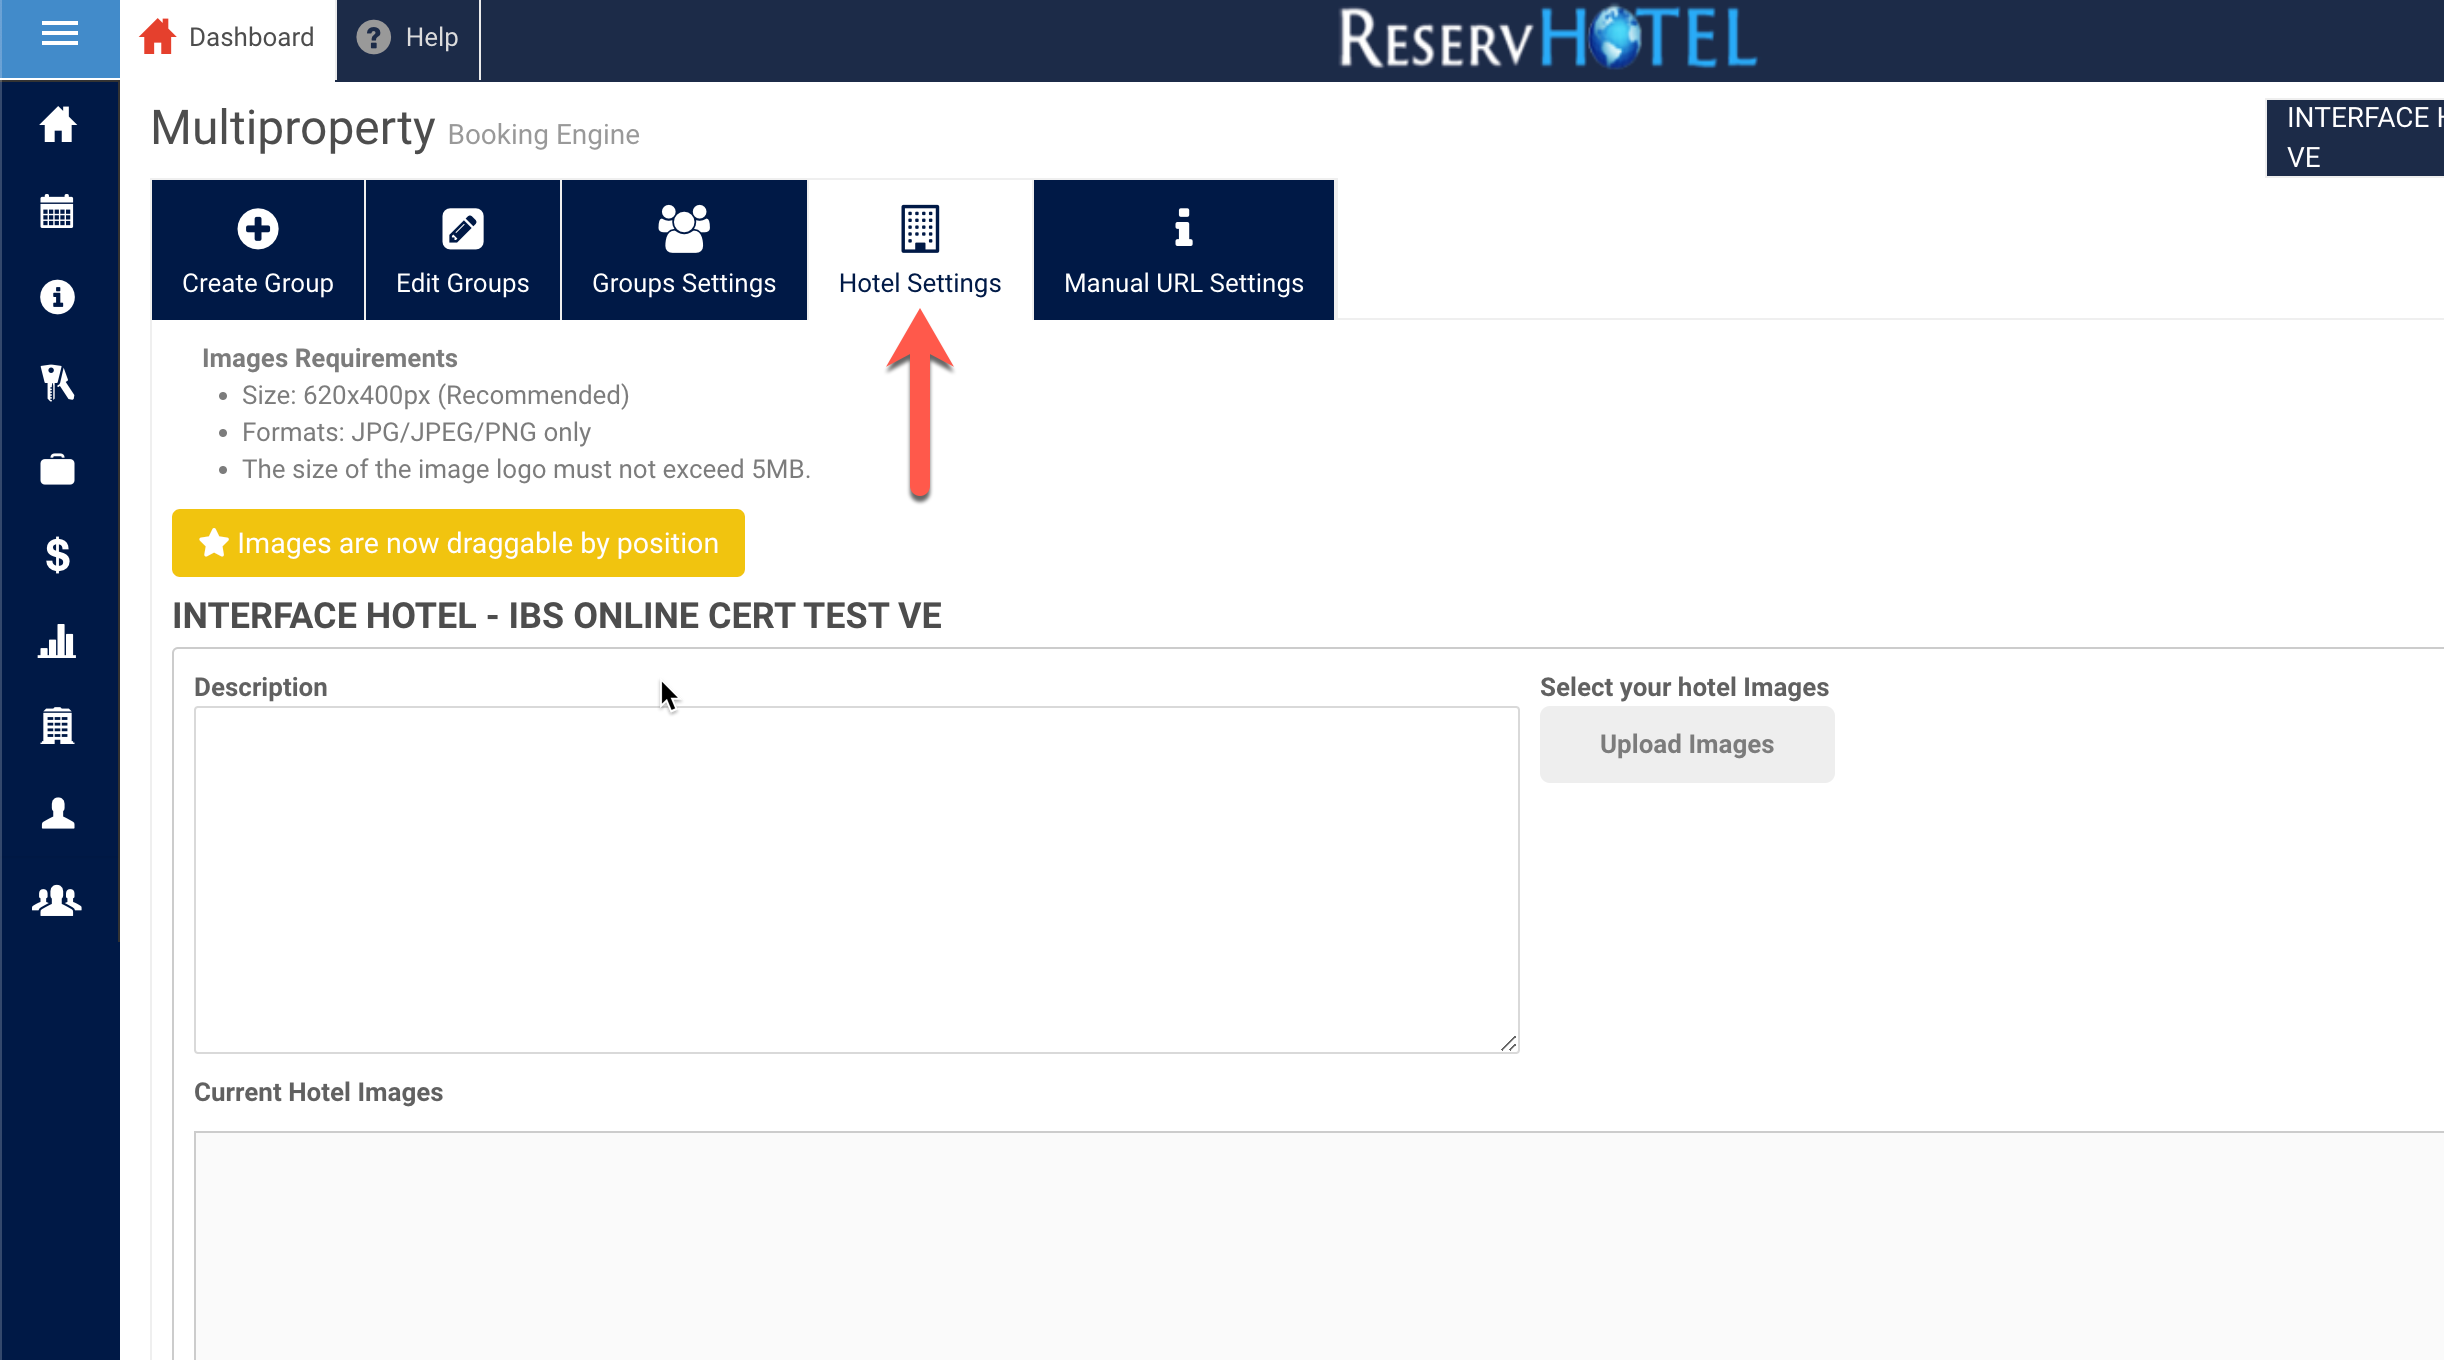The width and height of the screenshot is (2444, 1360).
Task: Open the tools icon in sidebar
Action: (x=57, y=383)
